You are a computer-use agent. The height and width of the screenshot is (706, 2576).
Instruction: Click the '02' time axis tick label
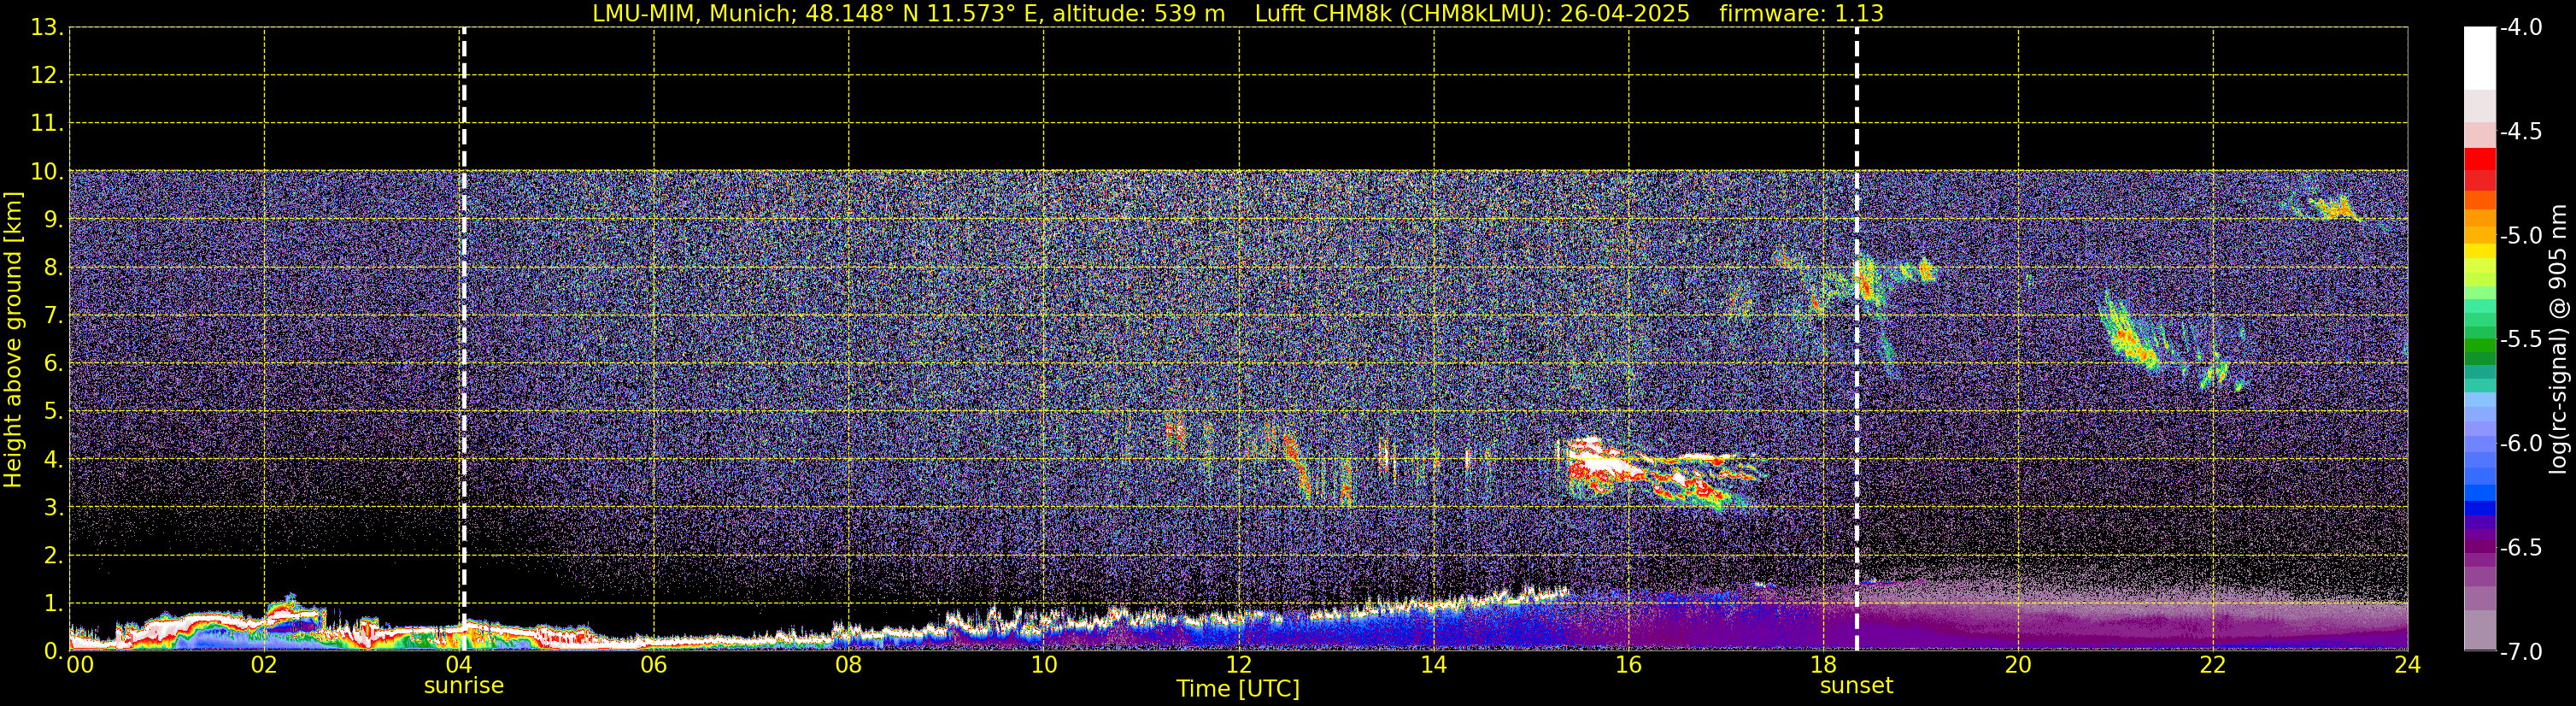coord(264,665)
